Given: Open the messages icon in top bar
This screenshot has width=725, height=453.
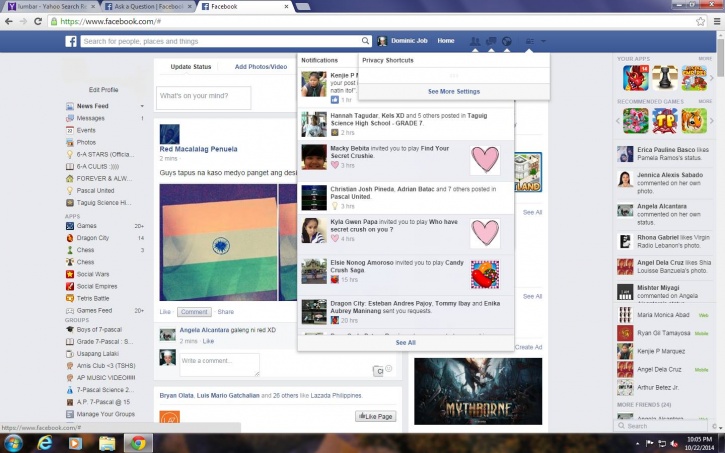Looking at the screenshot, I should pyautogui.click(x=491, y=41).
